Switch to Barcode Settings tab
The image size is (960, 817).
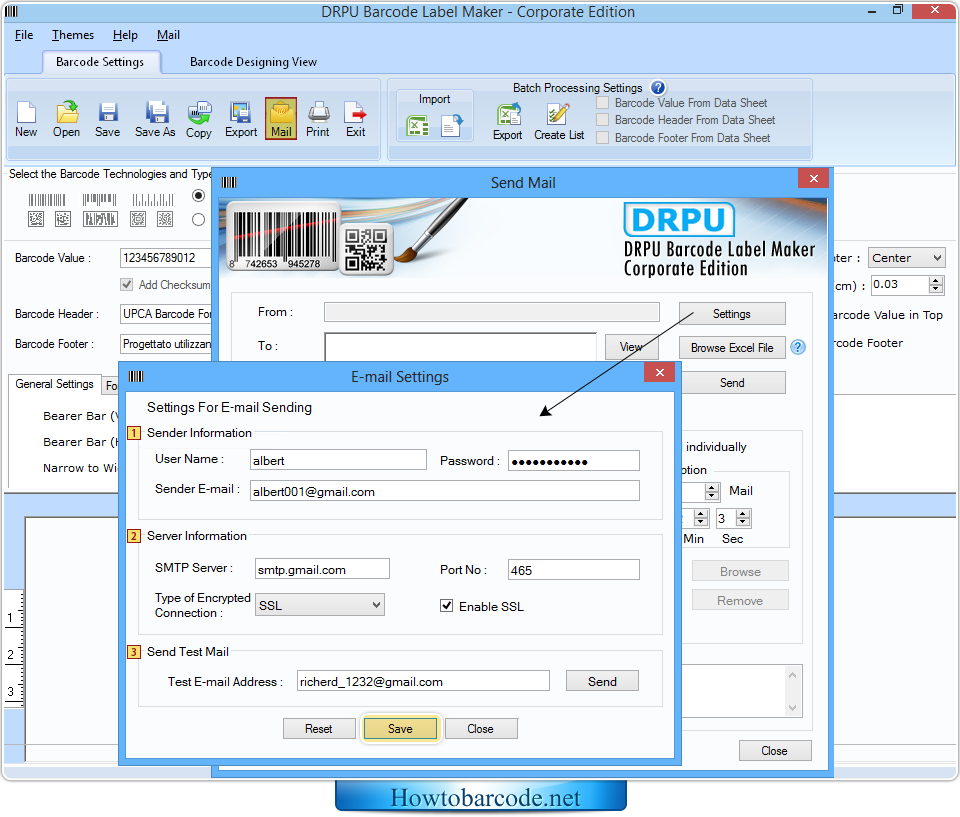[x=100, y=62]
